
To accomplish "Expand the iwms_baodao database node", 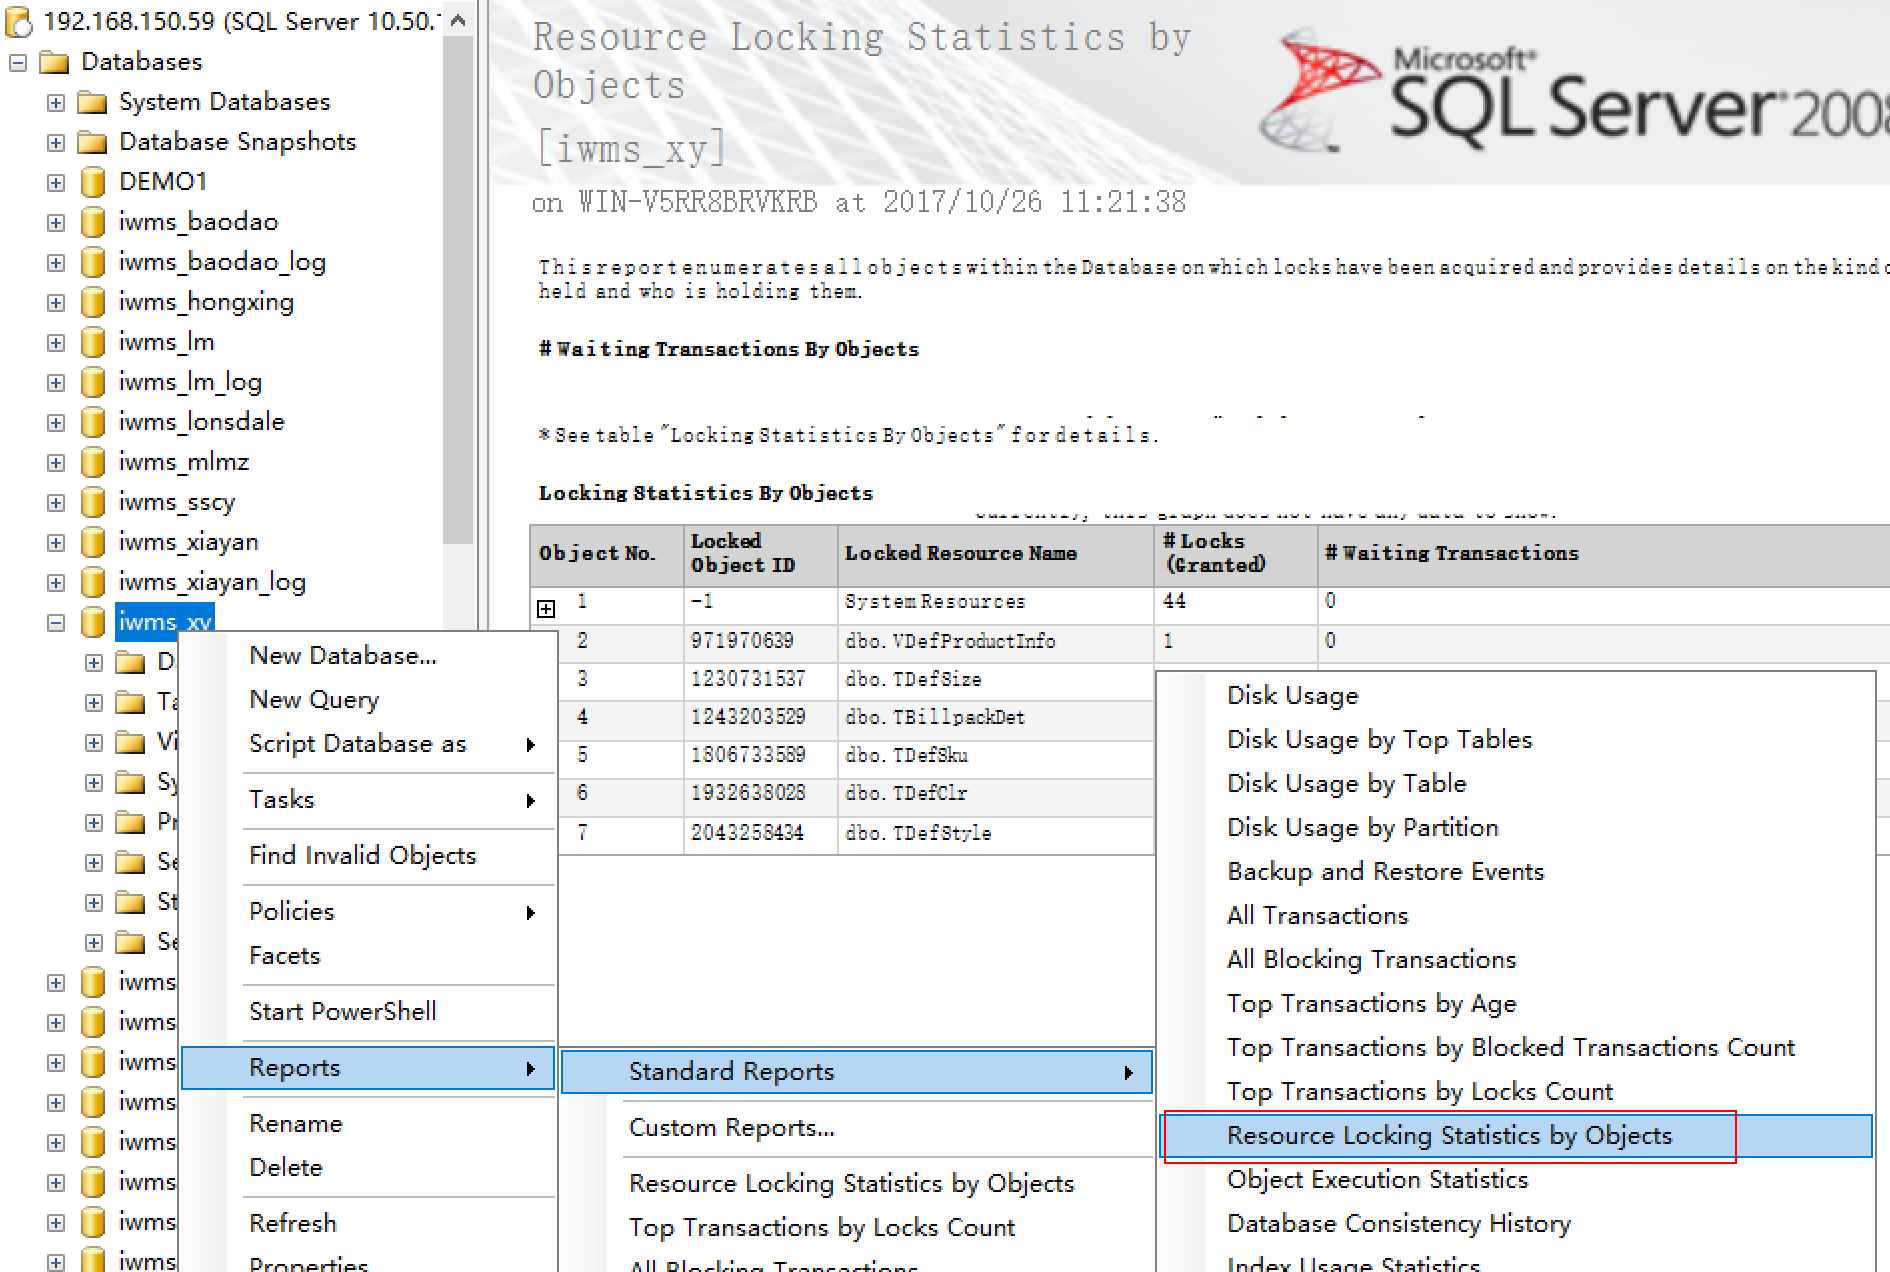I will 56,223.
